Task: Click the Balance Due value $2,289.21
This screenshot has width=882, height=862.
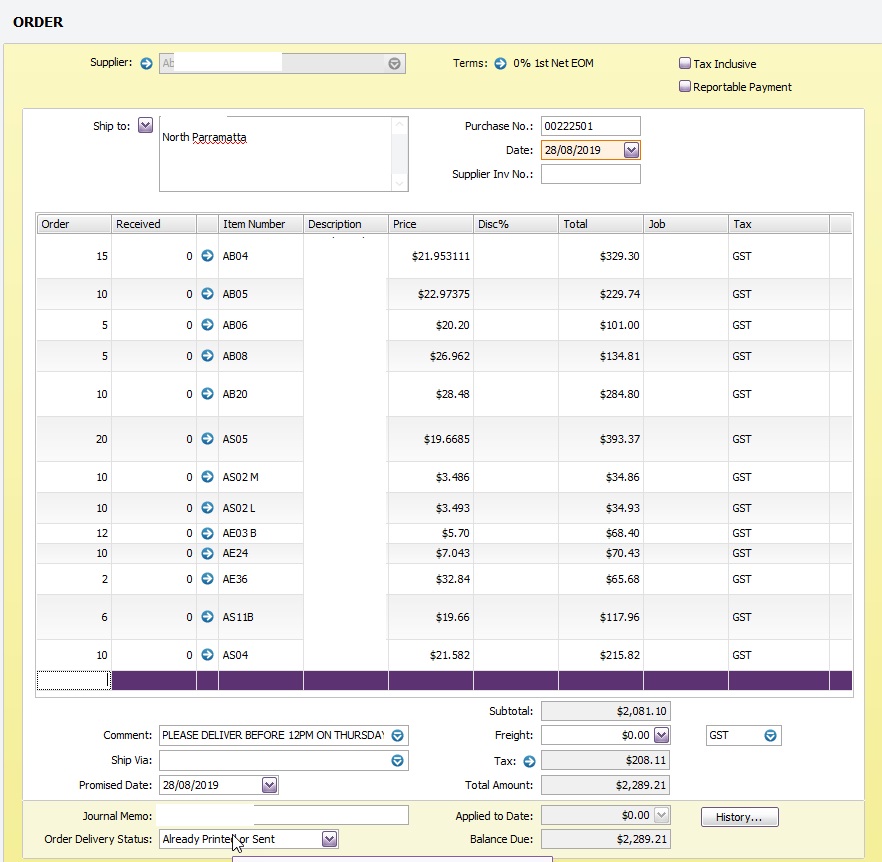Action: [605, 839]
